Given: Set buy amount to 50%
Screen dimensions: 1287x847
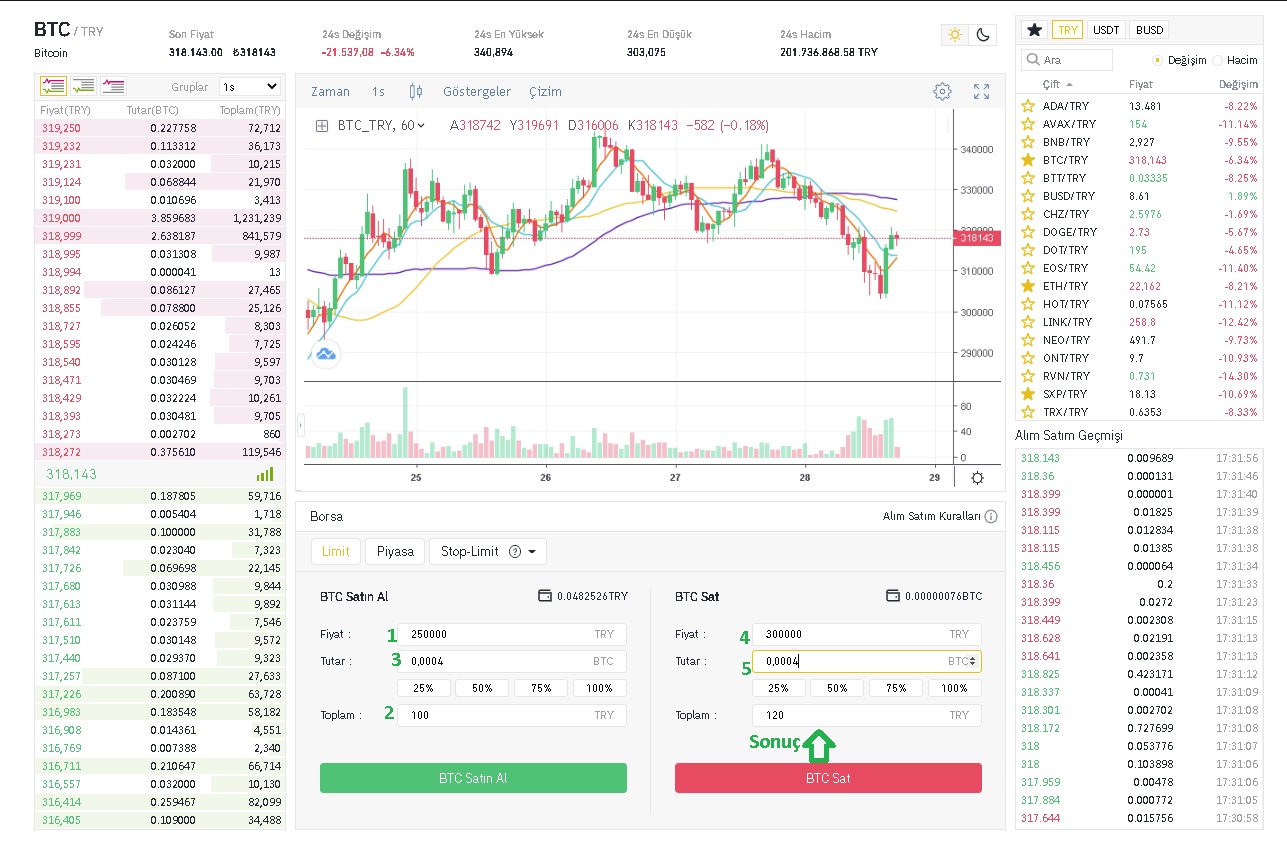Looking at the screenshot, I should click(x=483, y=688).
